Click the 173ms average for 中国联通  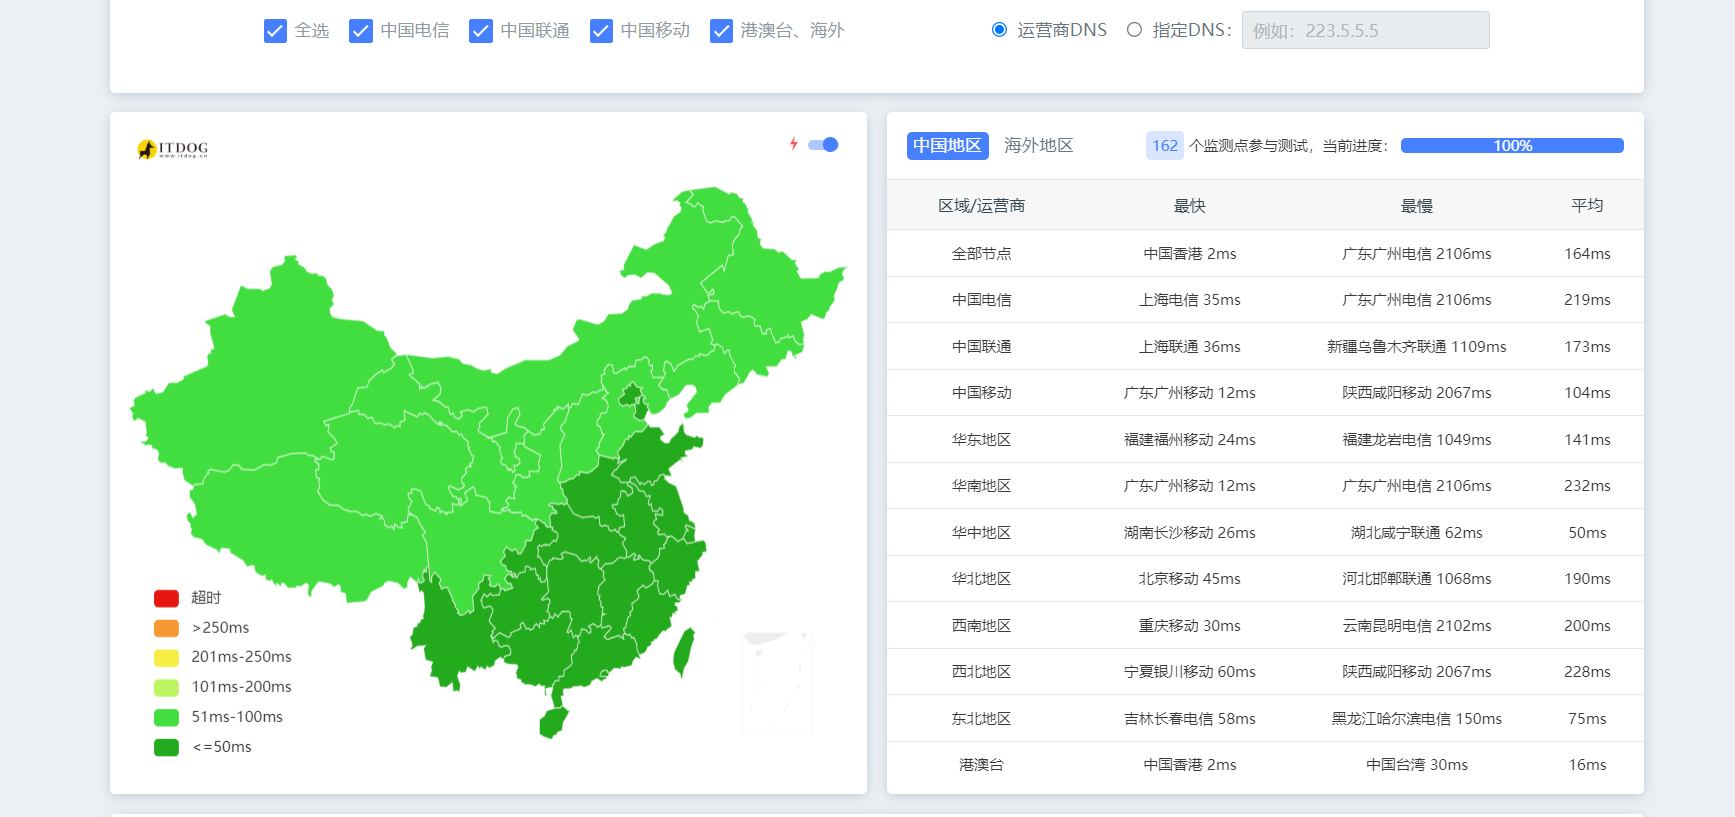(1587, 347)
